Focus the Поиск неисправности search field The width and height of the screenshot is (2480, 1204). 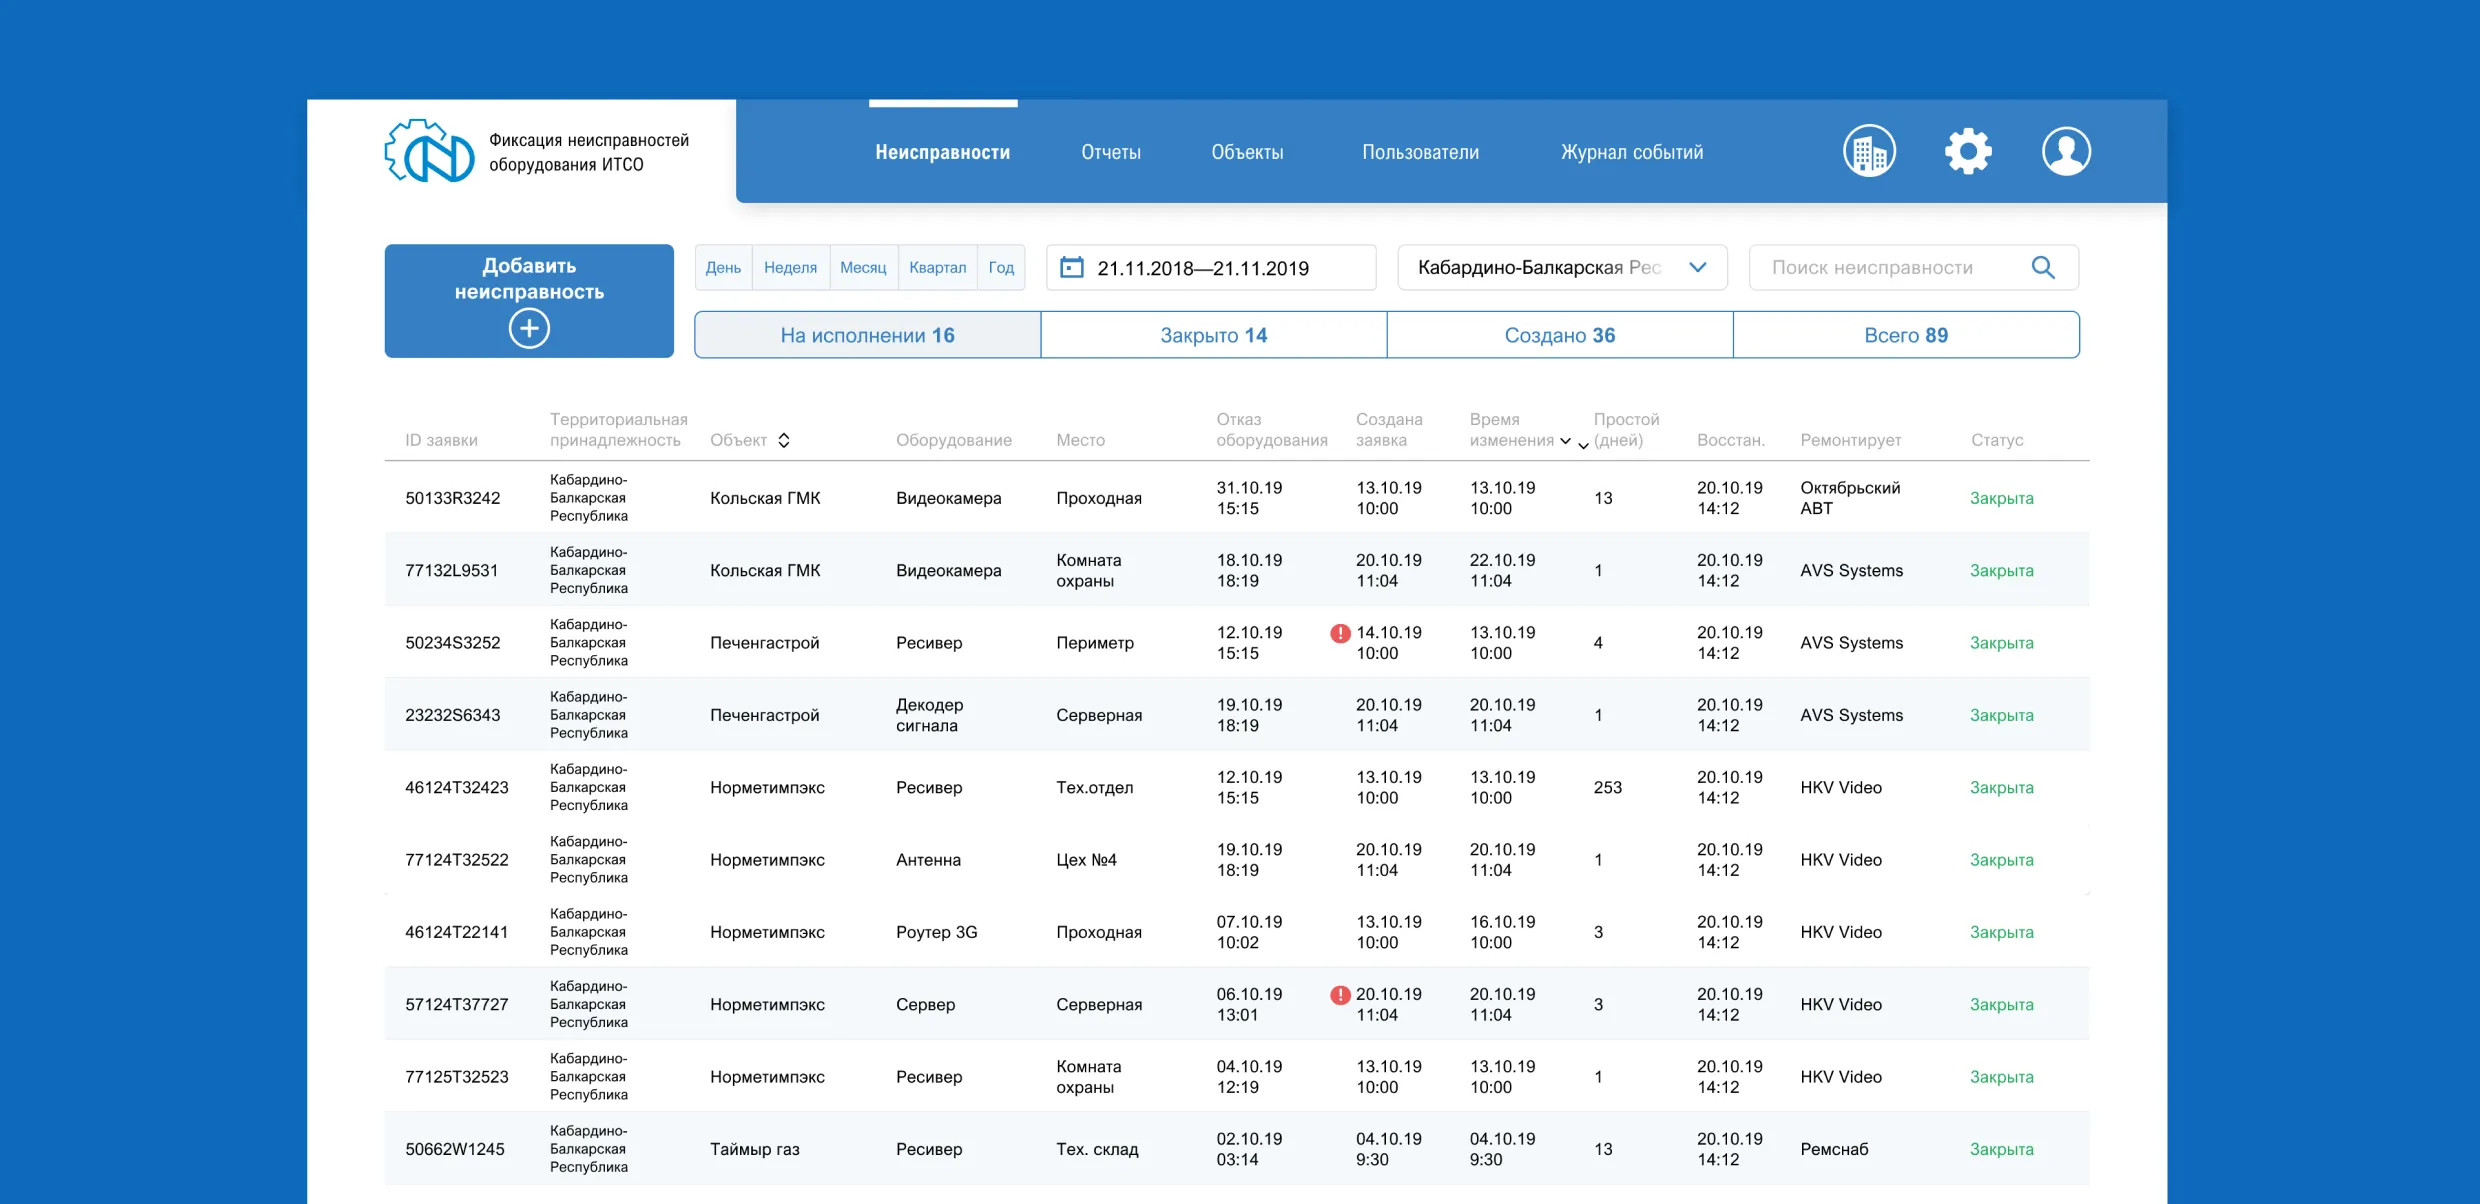click(x=1913, y=268)
